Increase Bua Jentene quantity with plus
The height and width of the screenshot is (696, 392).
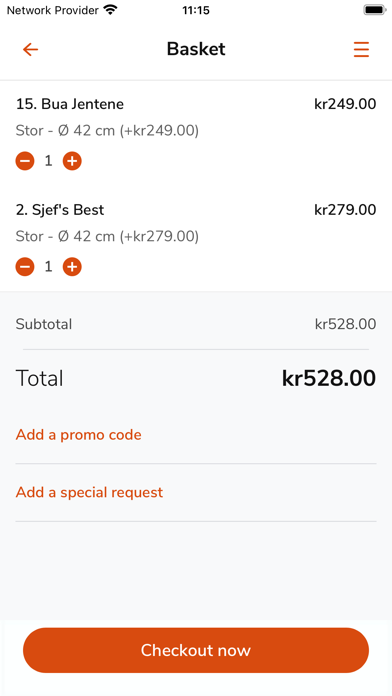72,161
